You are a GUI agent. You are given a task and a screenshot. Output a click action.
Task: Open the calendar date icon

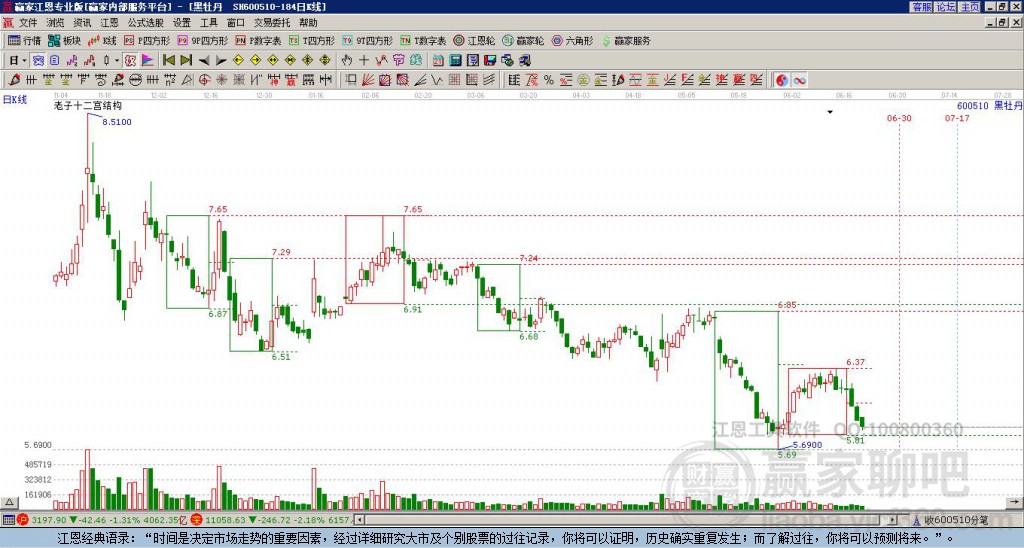coord(438,61)
